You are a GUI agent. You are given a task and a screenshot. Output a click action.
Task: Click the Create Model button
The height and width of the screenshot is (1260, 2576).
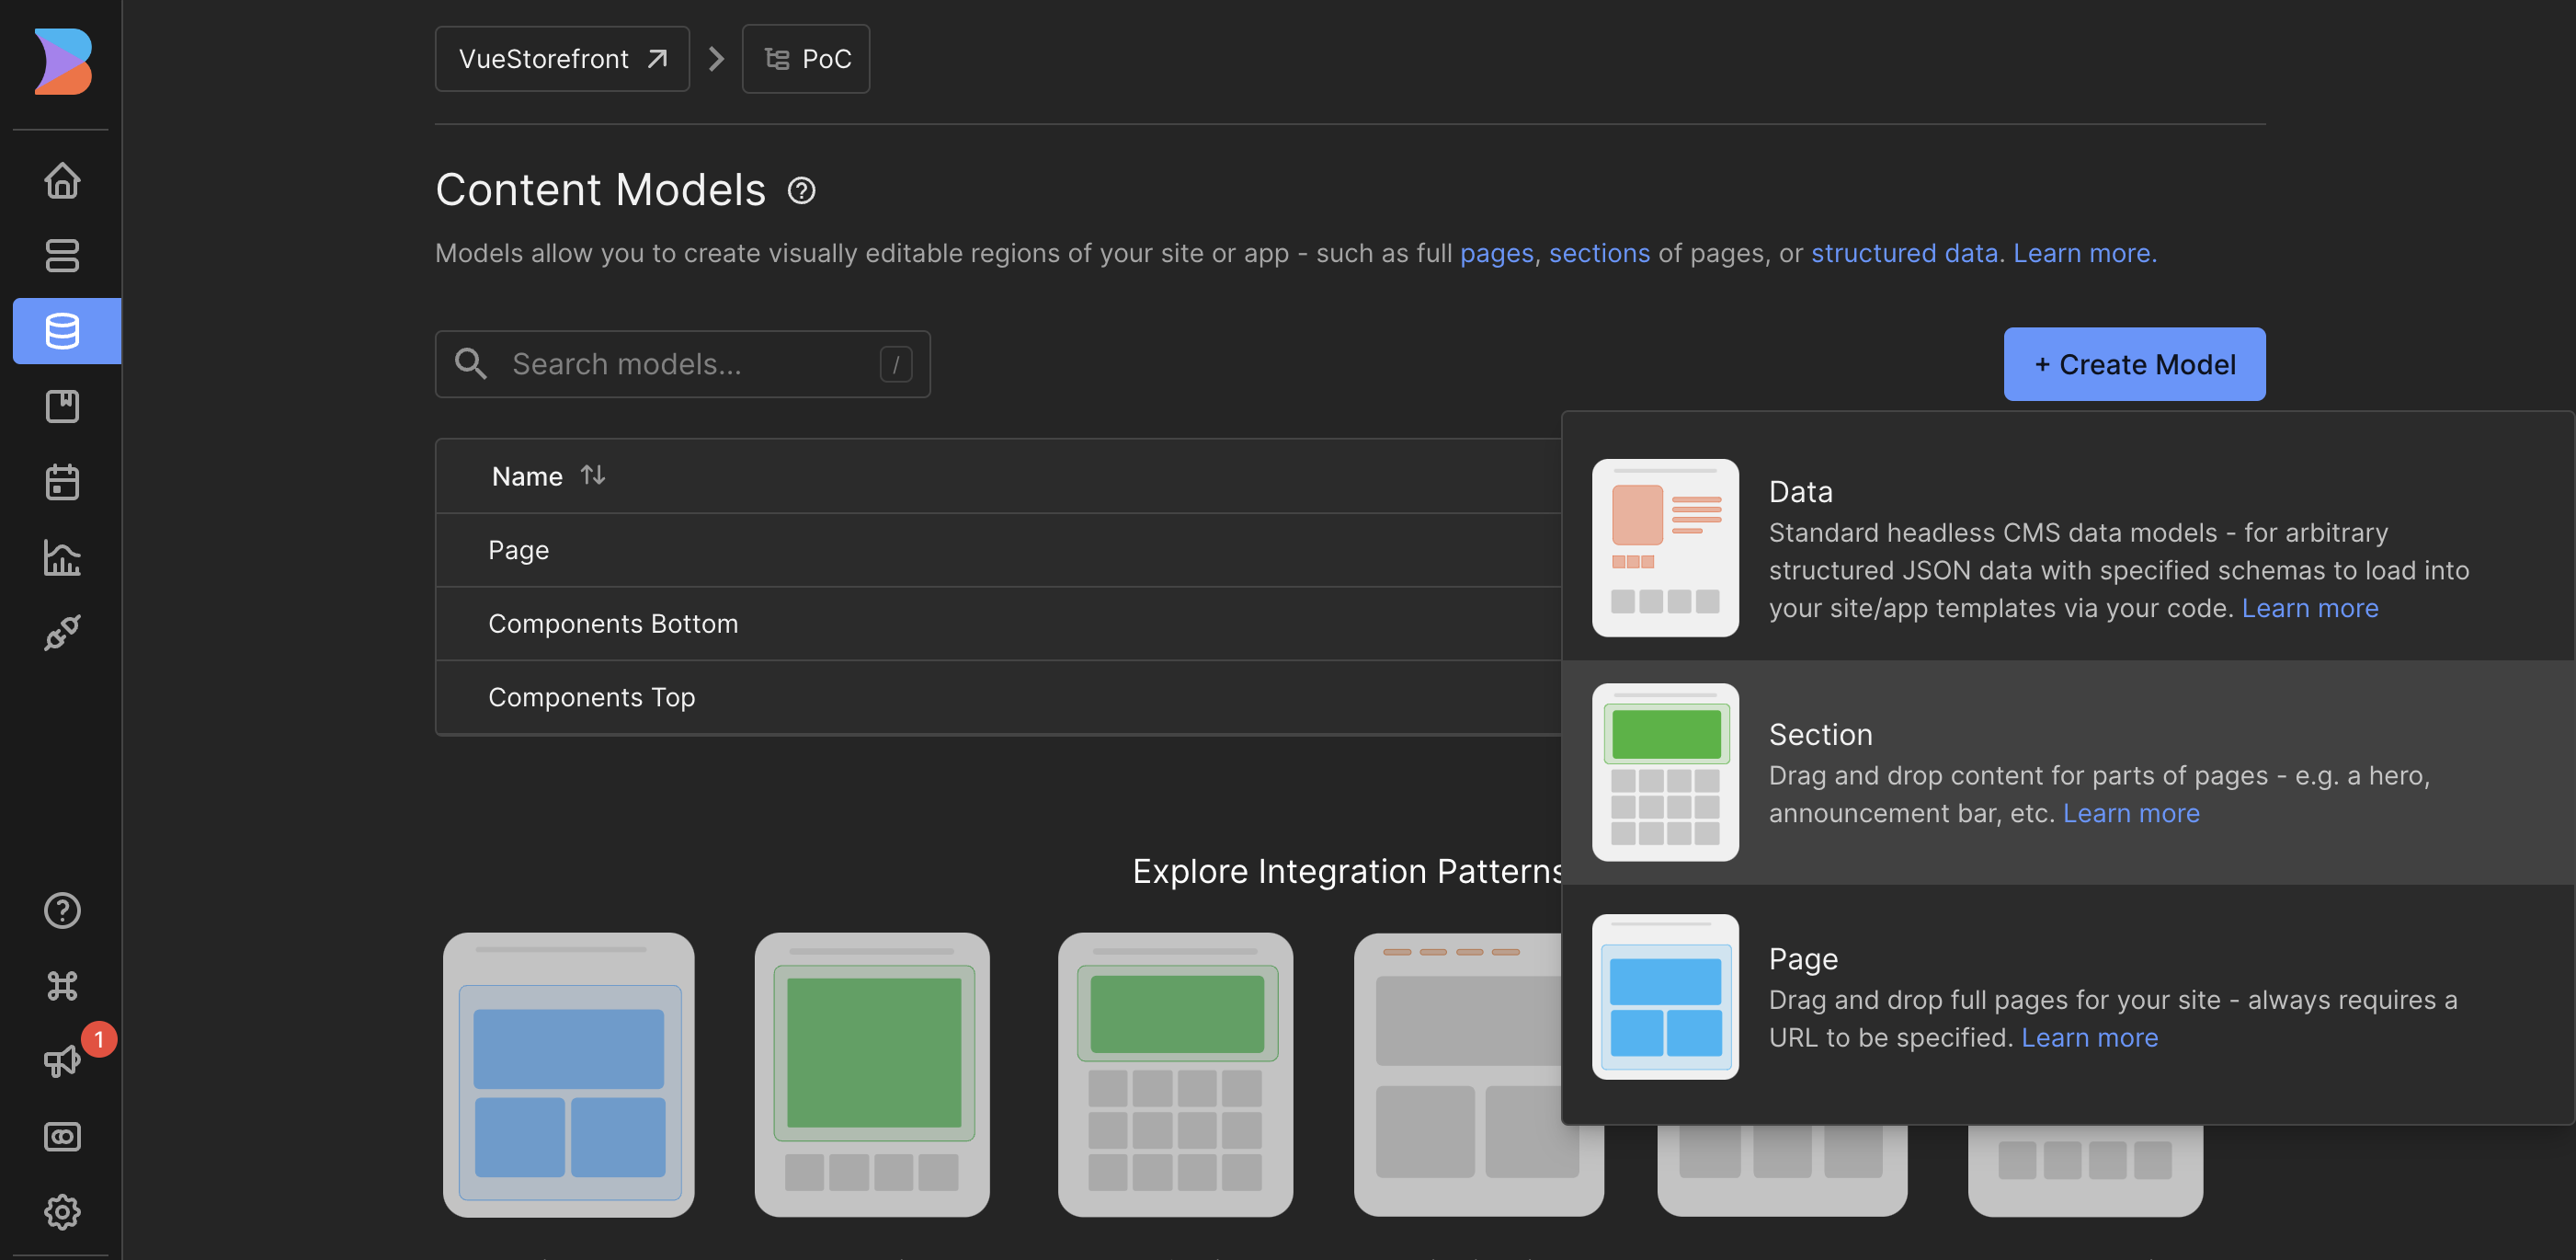pos(2134,364)
